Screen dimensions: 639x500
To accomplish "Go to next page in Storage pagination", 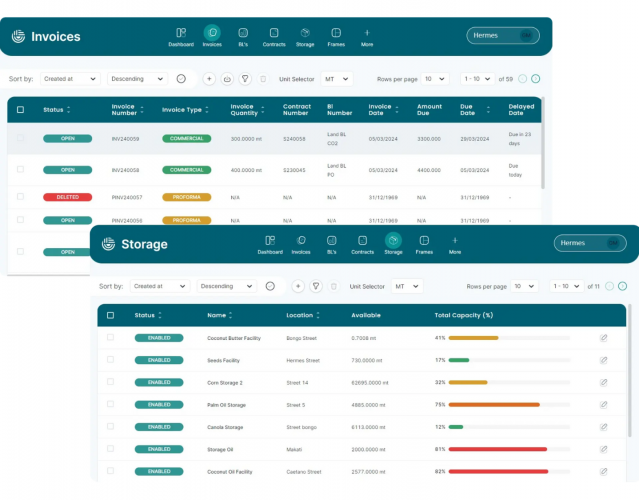I will coord(622,286).
